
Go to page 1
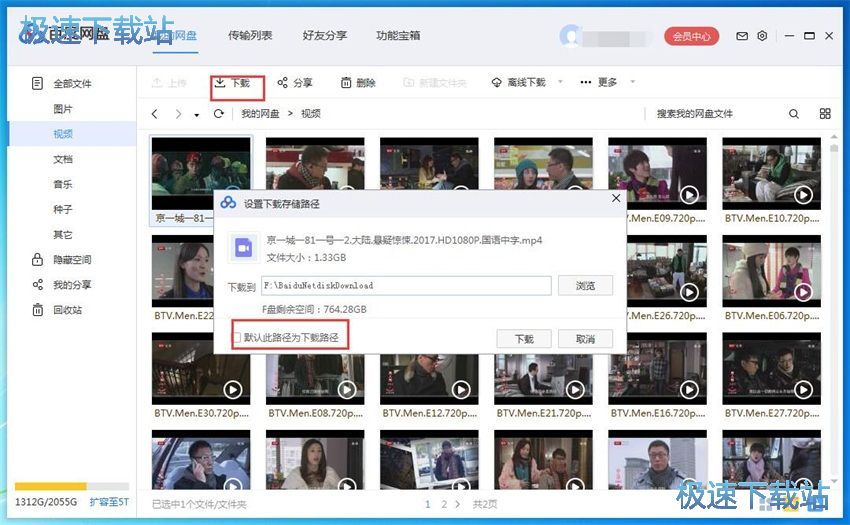[x=428, y=504]
